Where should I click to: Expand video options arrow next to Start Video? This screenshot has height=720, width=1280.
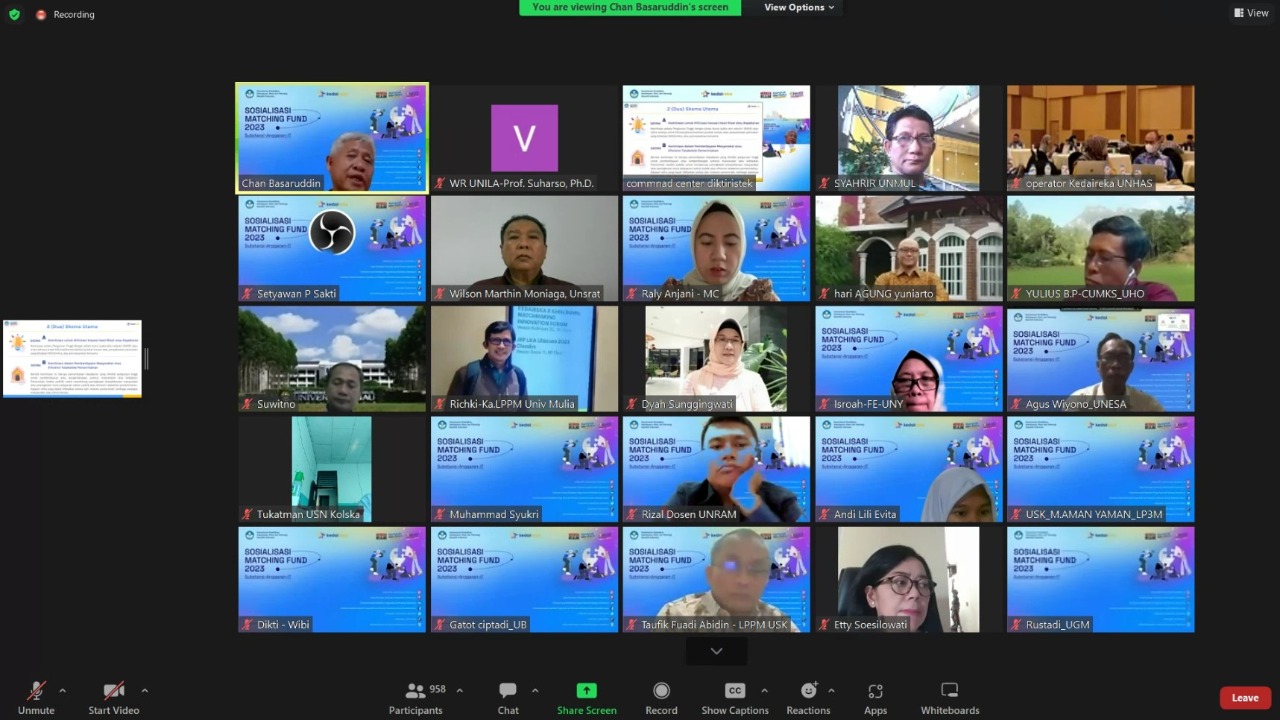click(144, 691)
